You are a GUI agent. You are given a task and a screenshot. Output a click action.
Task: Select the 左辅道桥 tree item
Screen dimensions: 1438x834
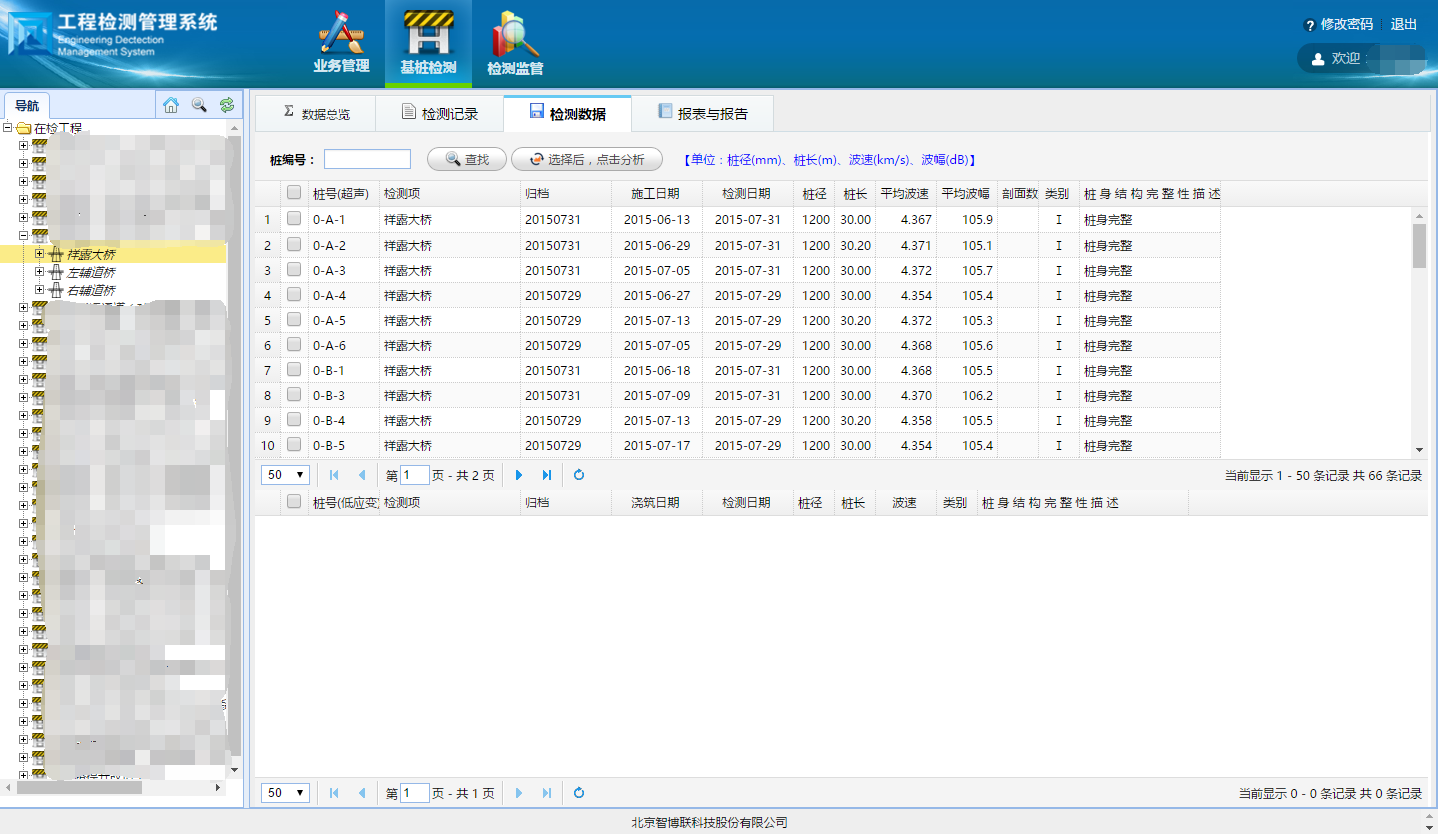click(91, 272)
